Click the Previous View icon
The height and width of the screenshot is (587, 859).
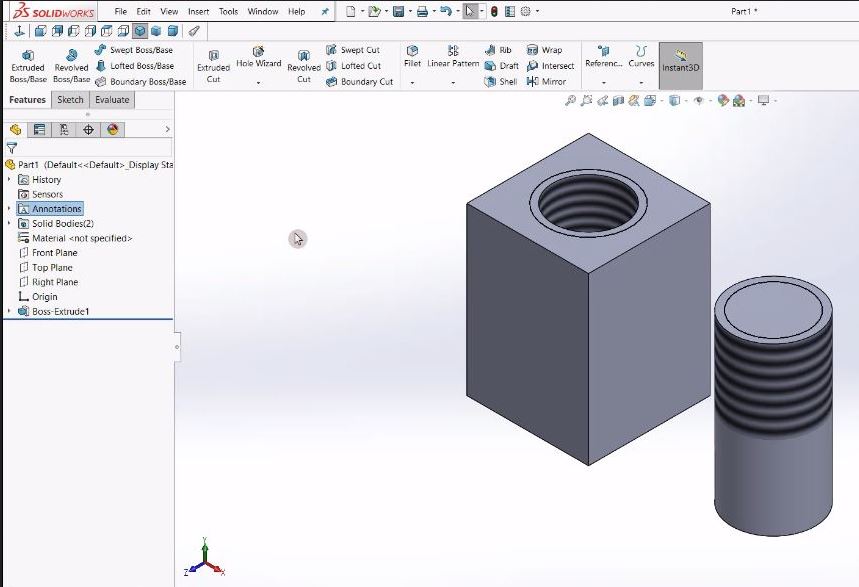tap(602, 100)
